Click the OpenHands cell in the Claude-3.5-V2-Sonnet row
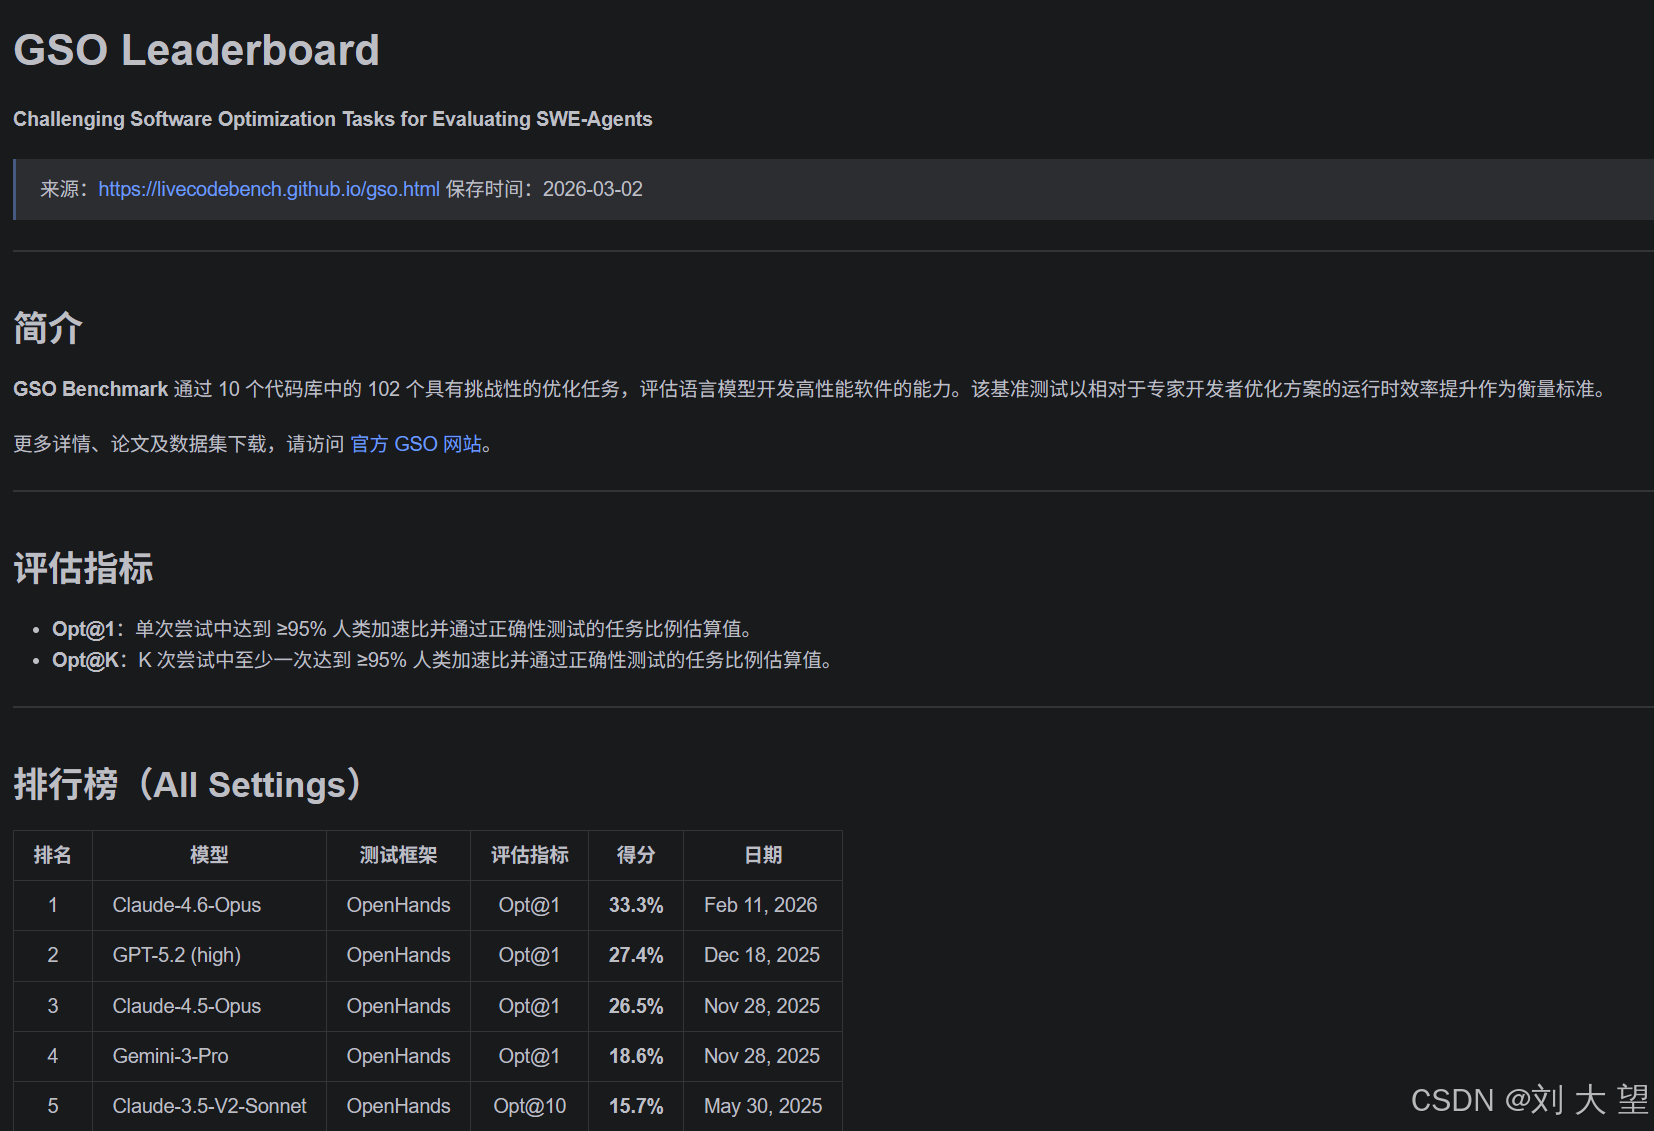 (399, 1106)
